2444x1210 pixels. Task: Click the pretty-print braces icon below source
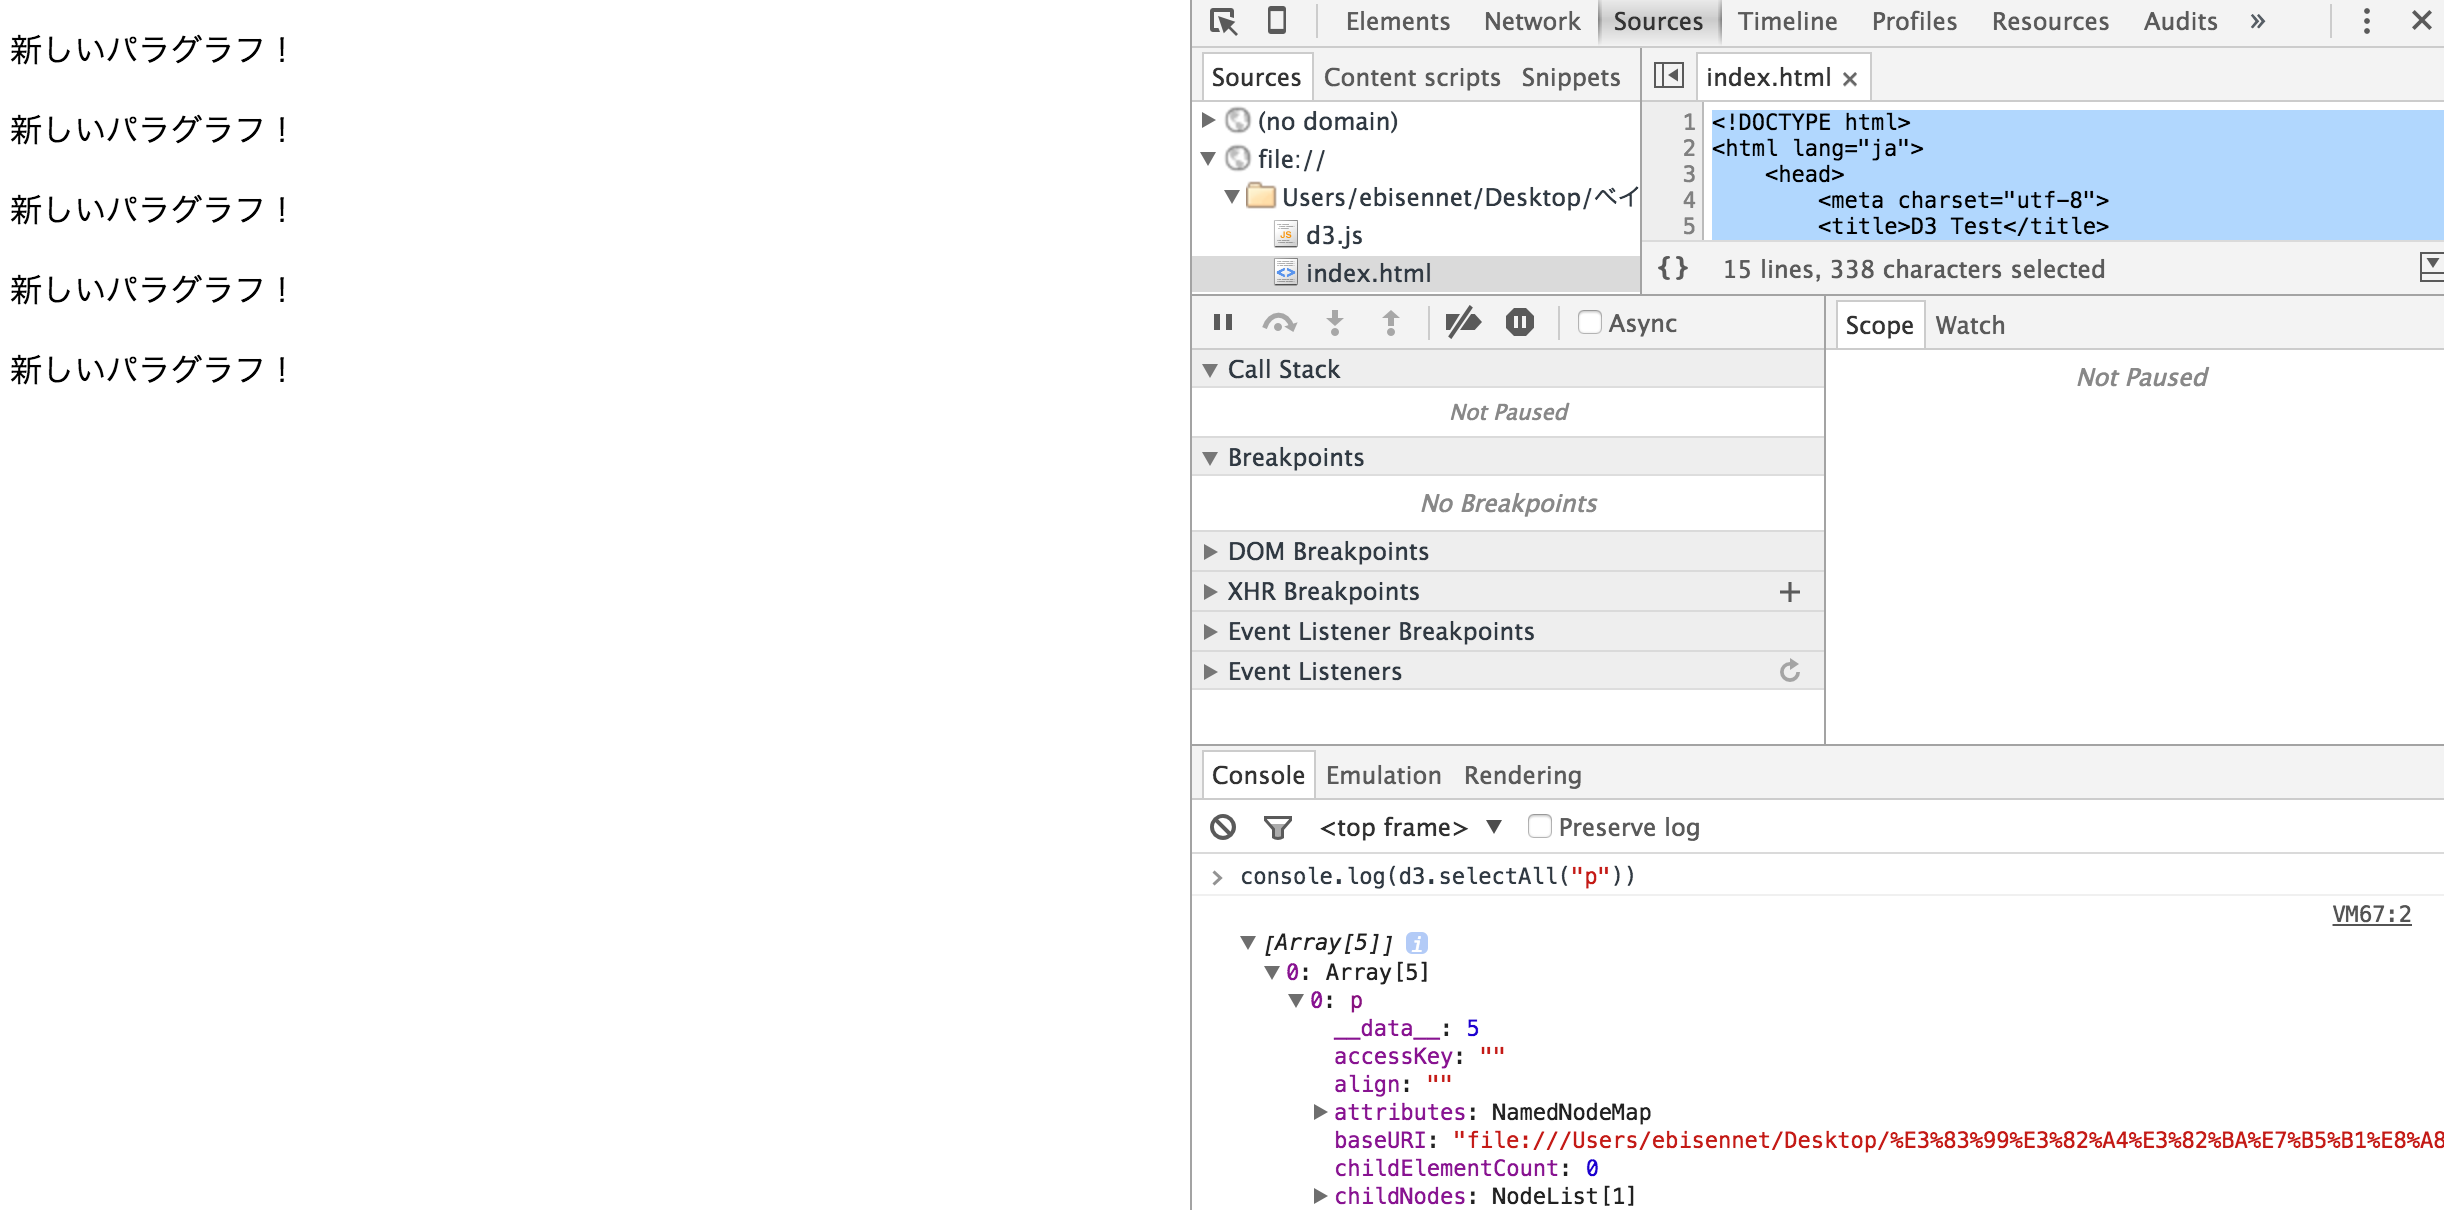(1672, 267)
